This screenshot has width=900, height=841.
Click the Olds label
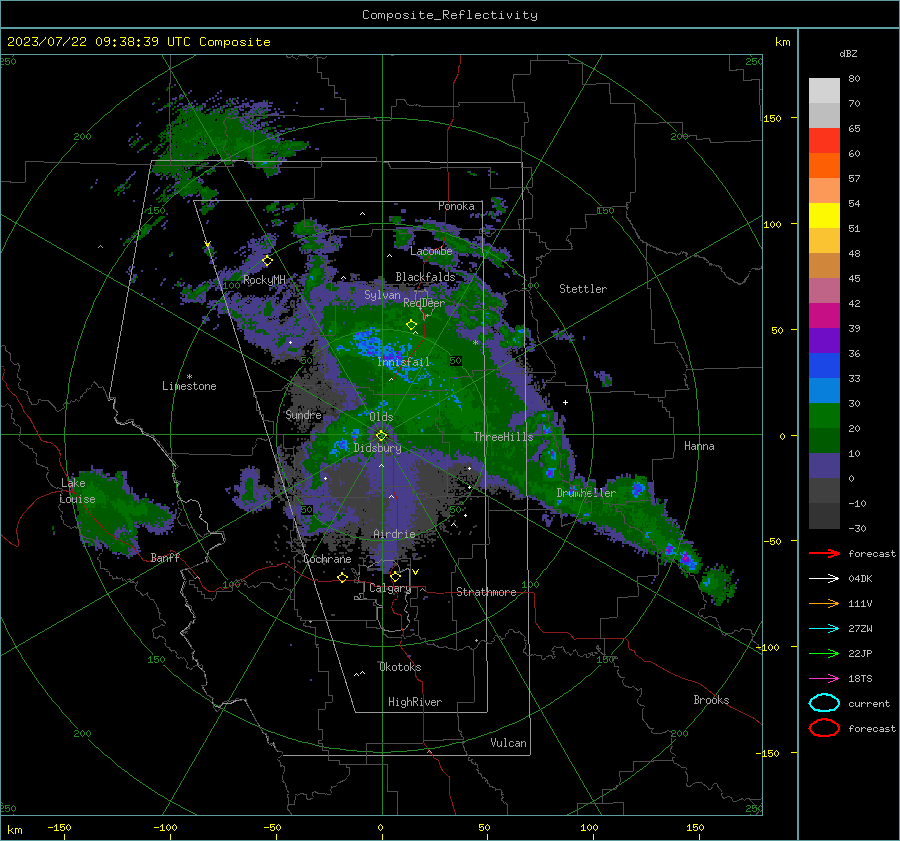point(381,416)
